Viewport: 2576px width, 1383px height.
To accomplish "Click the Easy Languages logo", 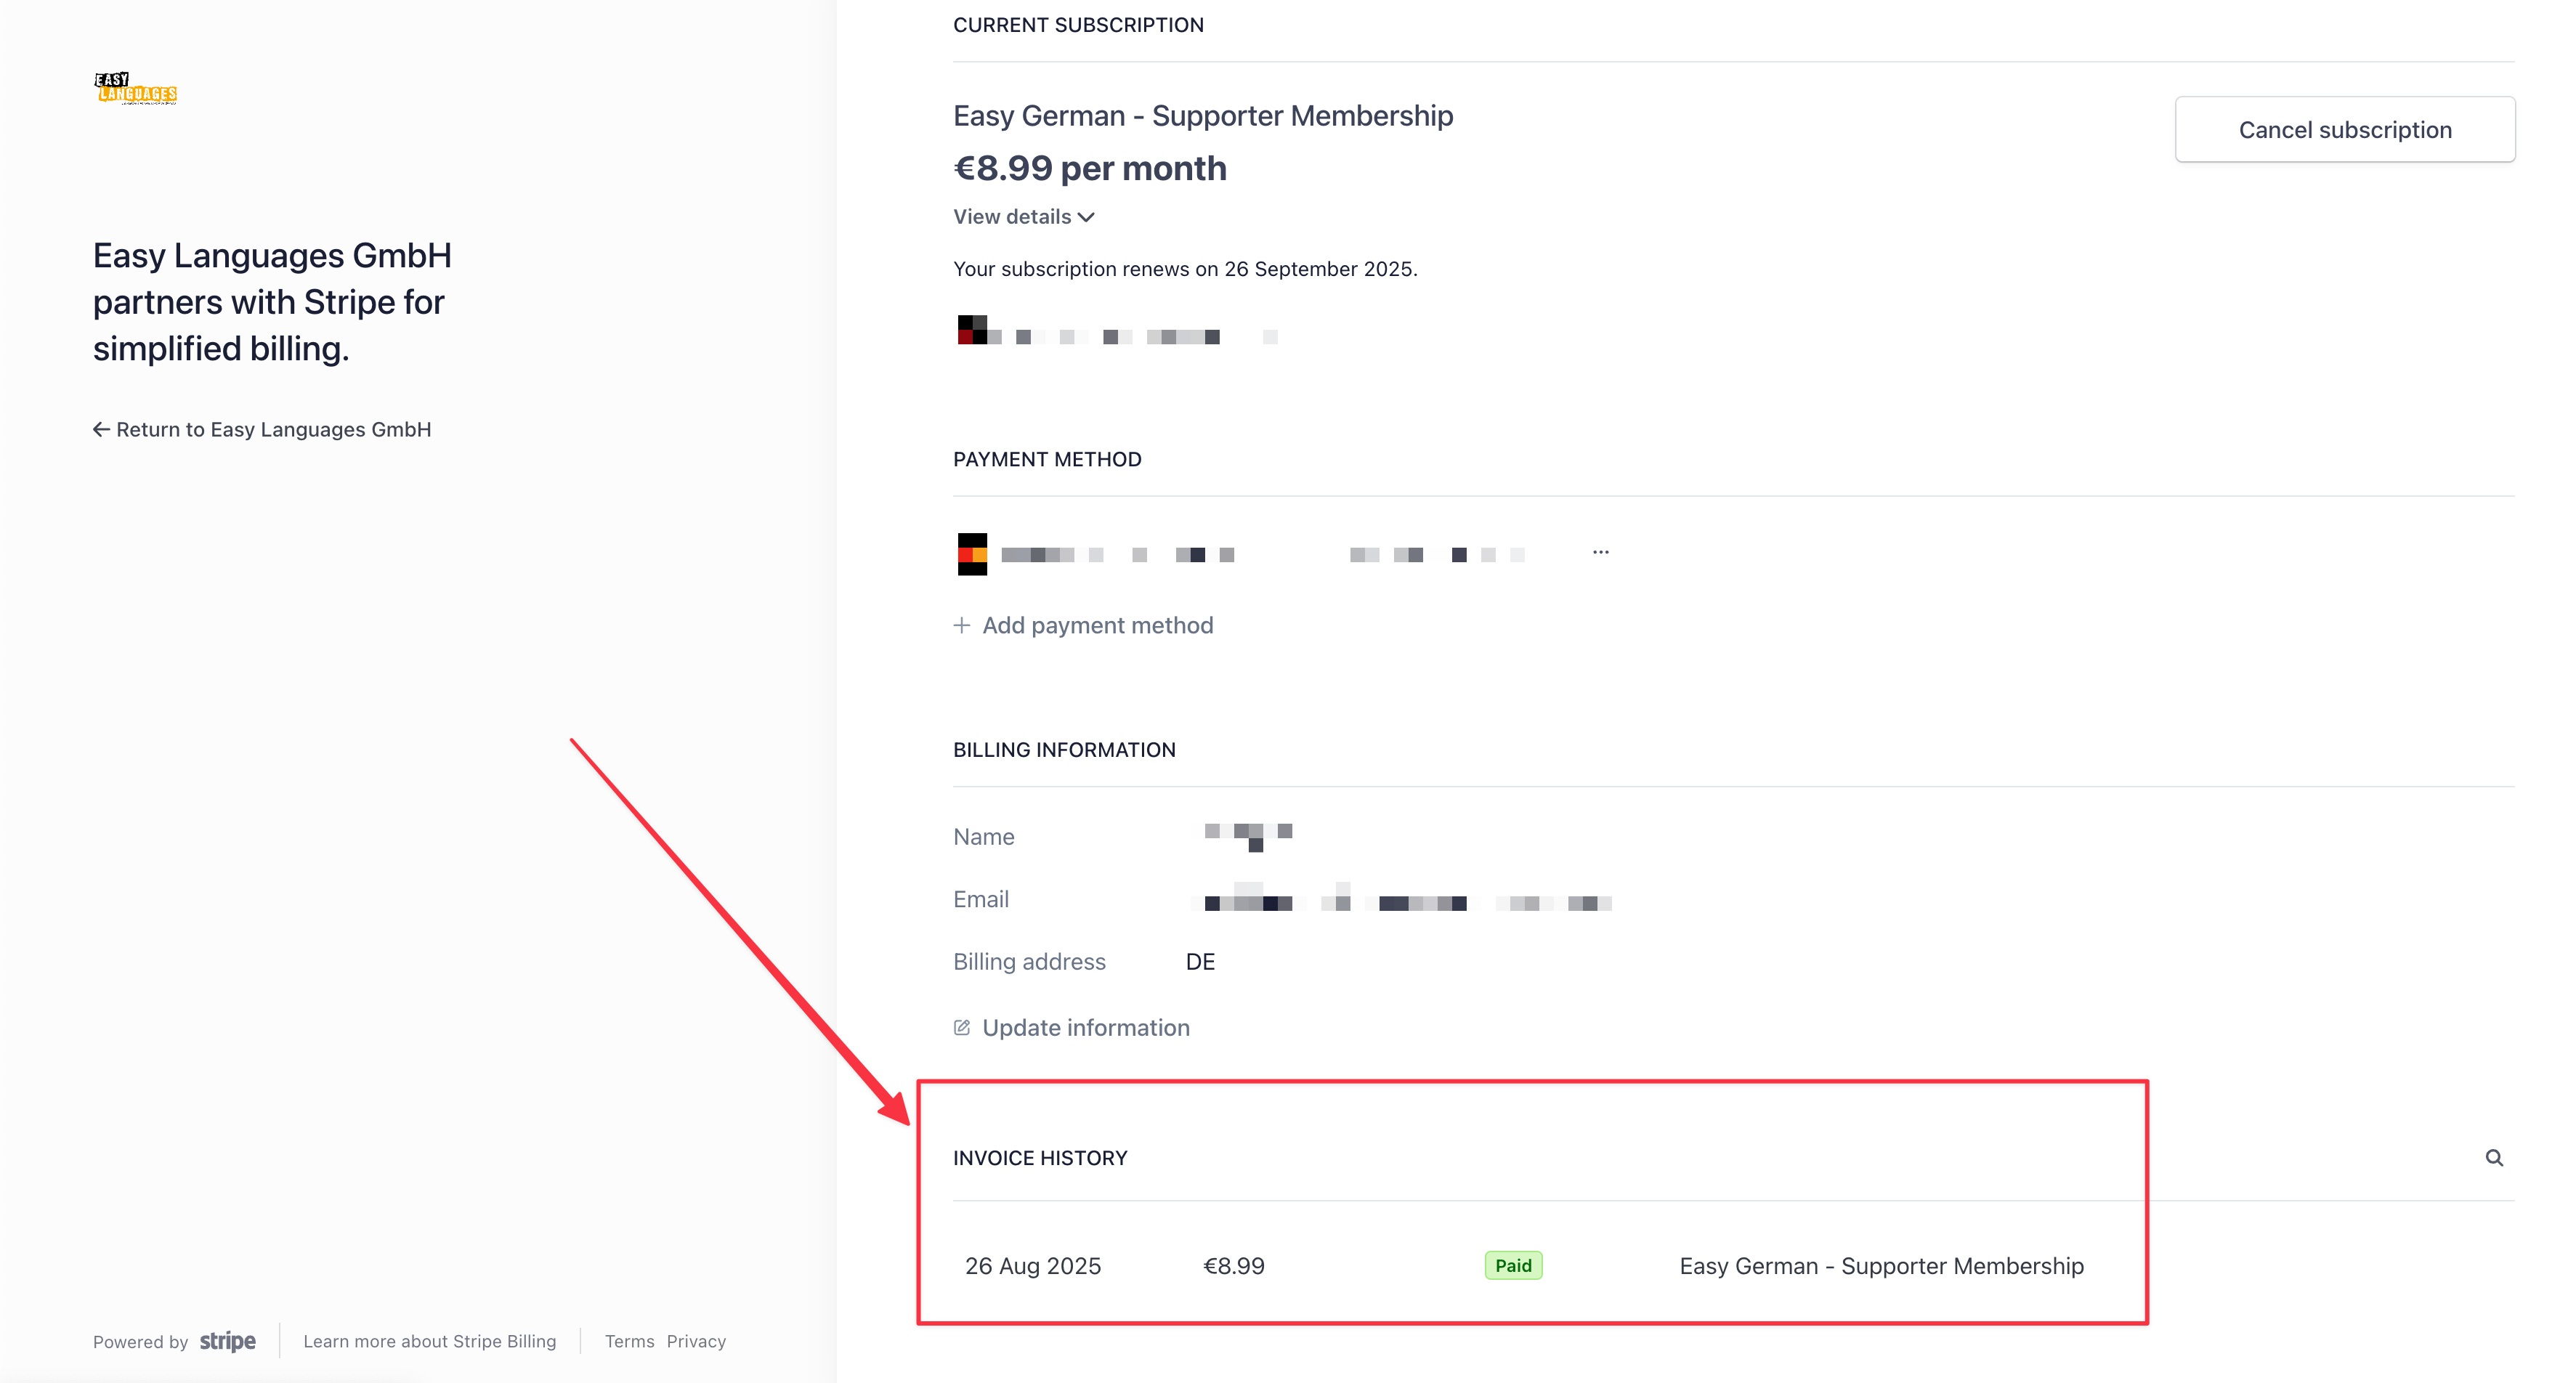I will click(136, 88).
